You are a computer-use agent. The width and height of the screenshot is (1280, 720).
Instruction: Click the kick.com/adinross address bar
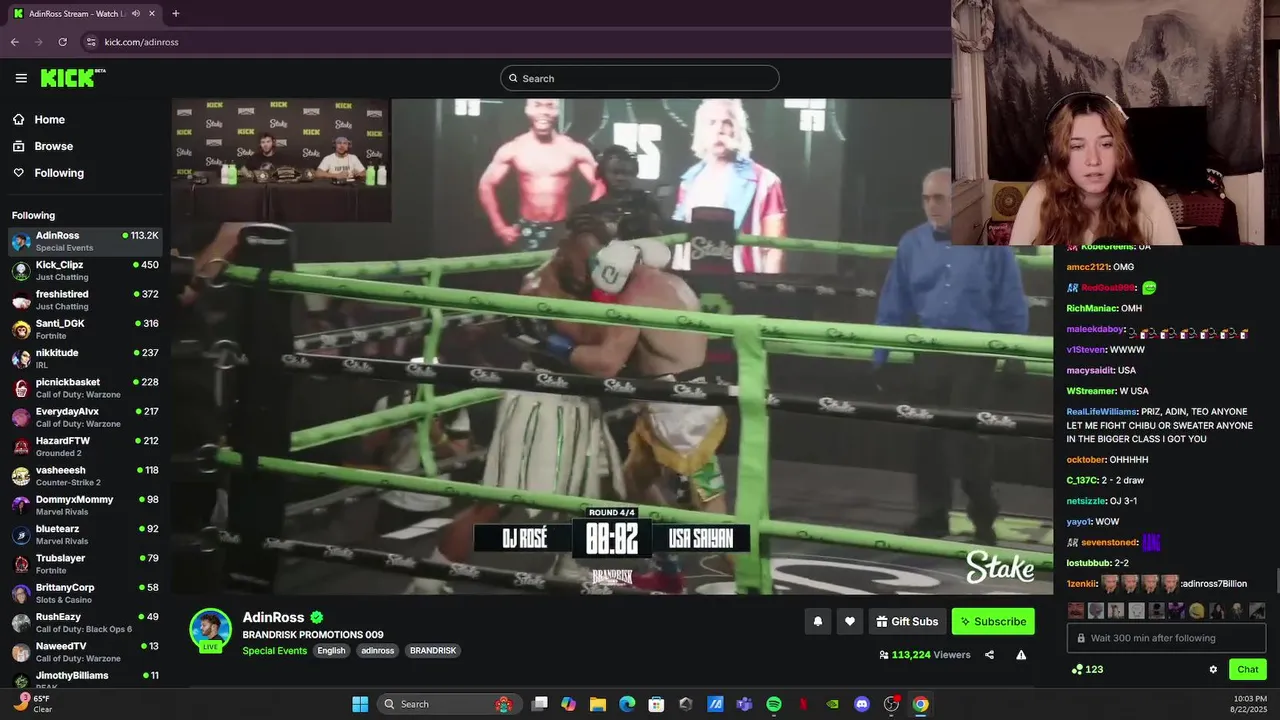coord(141,42)
